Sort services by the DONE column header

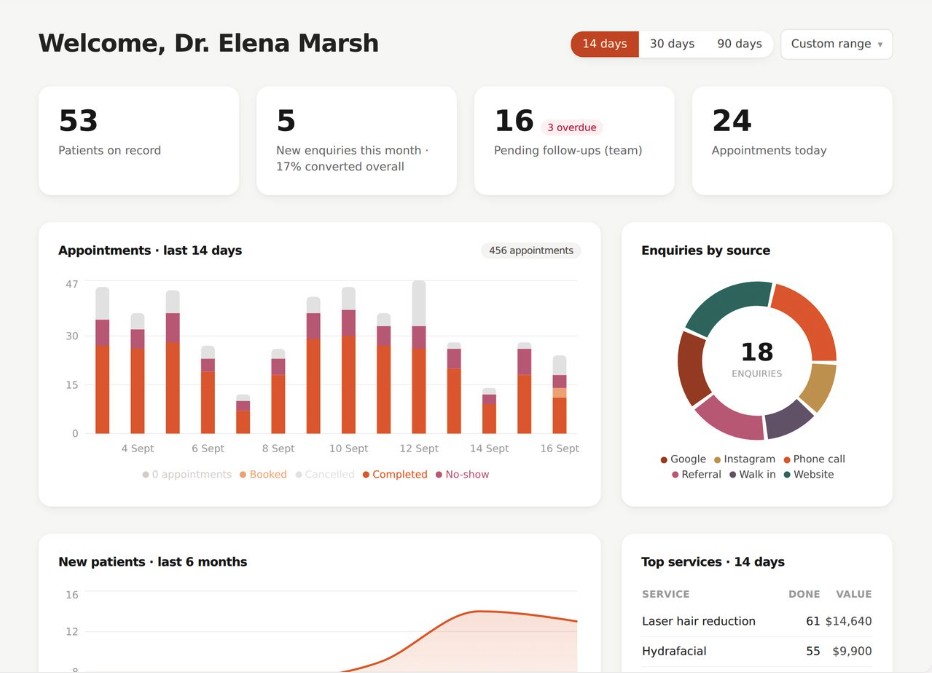(x=804, y=594)
